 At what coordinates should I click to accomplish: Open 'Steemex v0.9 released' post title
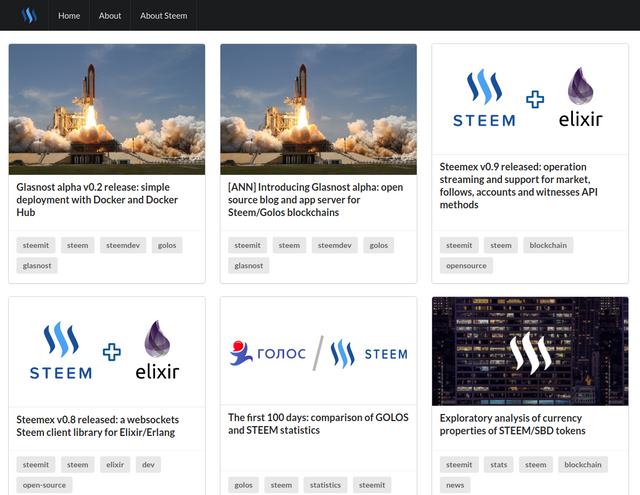tap(518, 186)
